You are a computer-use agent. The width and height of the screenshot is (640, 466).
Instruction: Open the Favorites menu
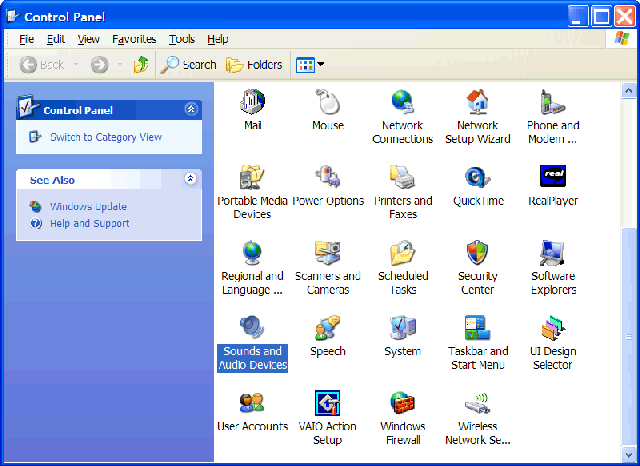(134, 39)
